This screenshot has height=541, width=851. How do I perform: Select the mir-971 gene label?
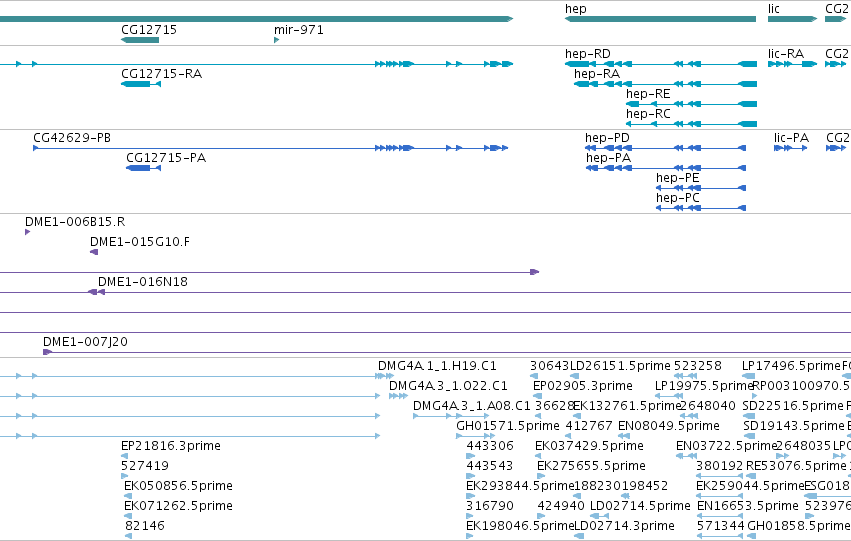(x=299, y=29)
